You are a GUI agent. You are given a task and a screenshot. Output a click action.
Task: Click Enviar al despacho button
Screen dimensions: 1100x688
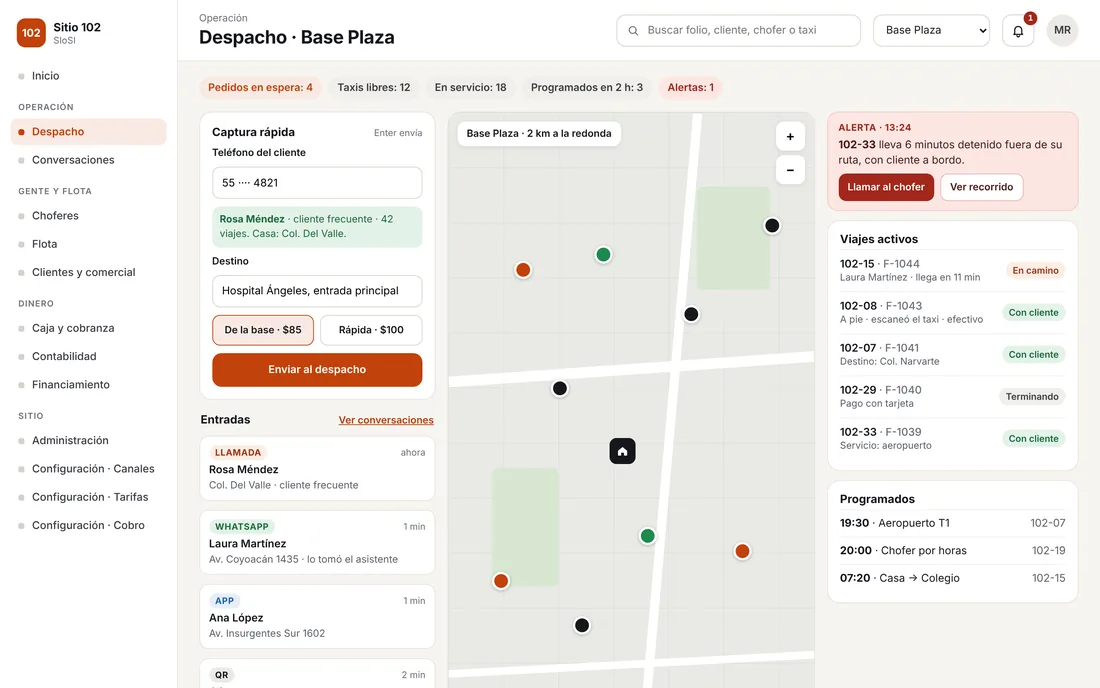[x=317, y=370]
